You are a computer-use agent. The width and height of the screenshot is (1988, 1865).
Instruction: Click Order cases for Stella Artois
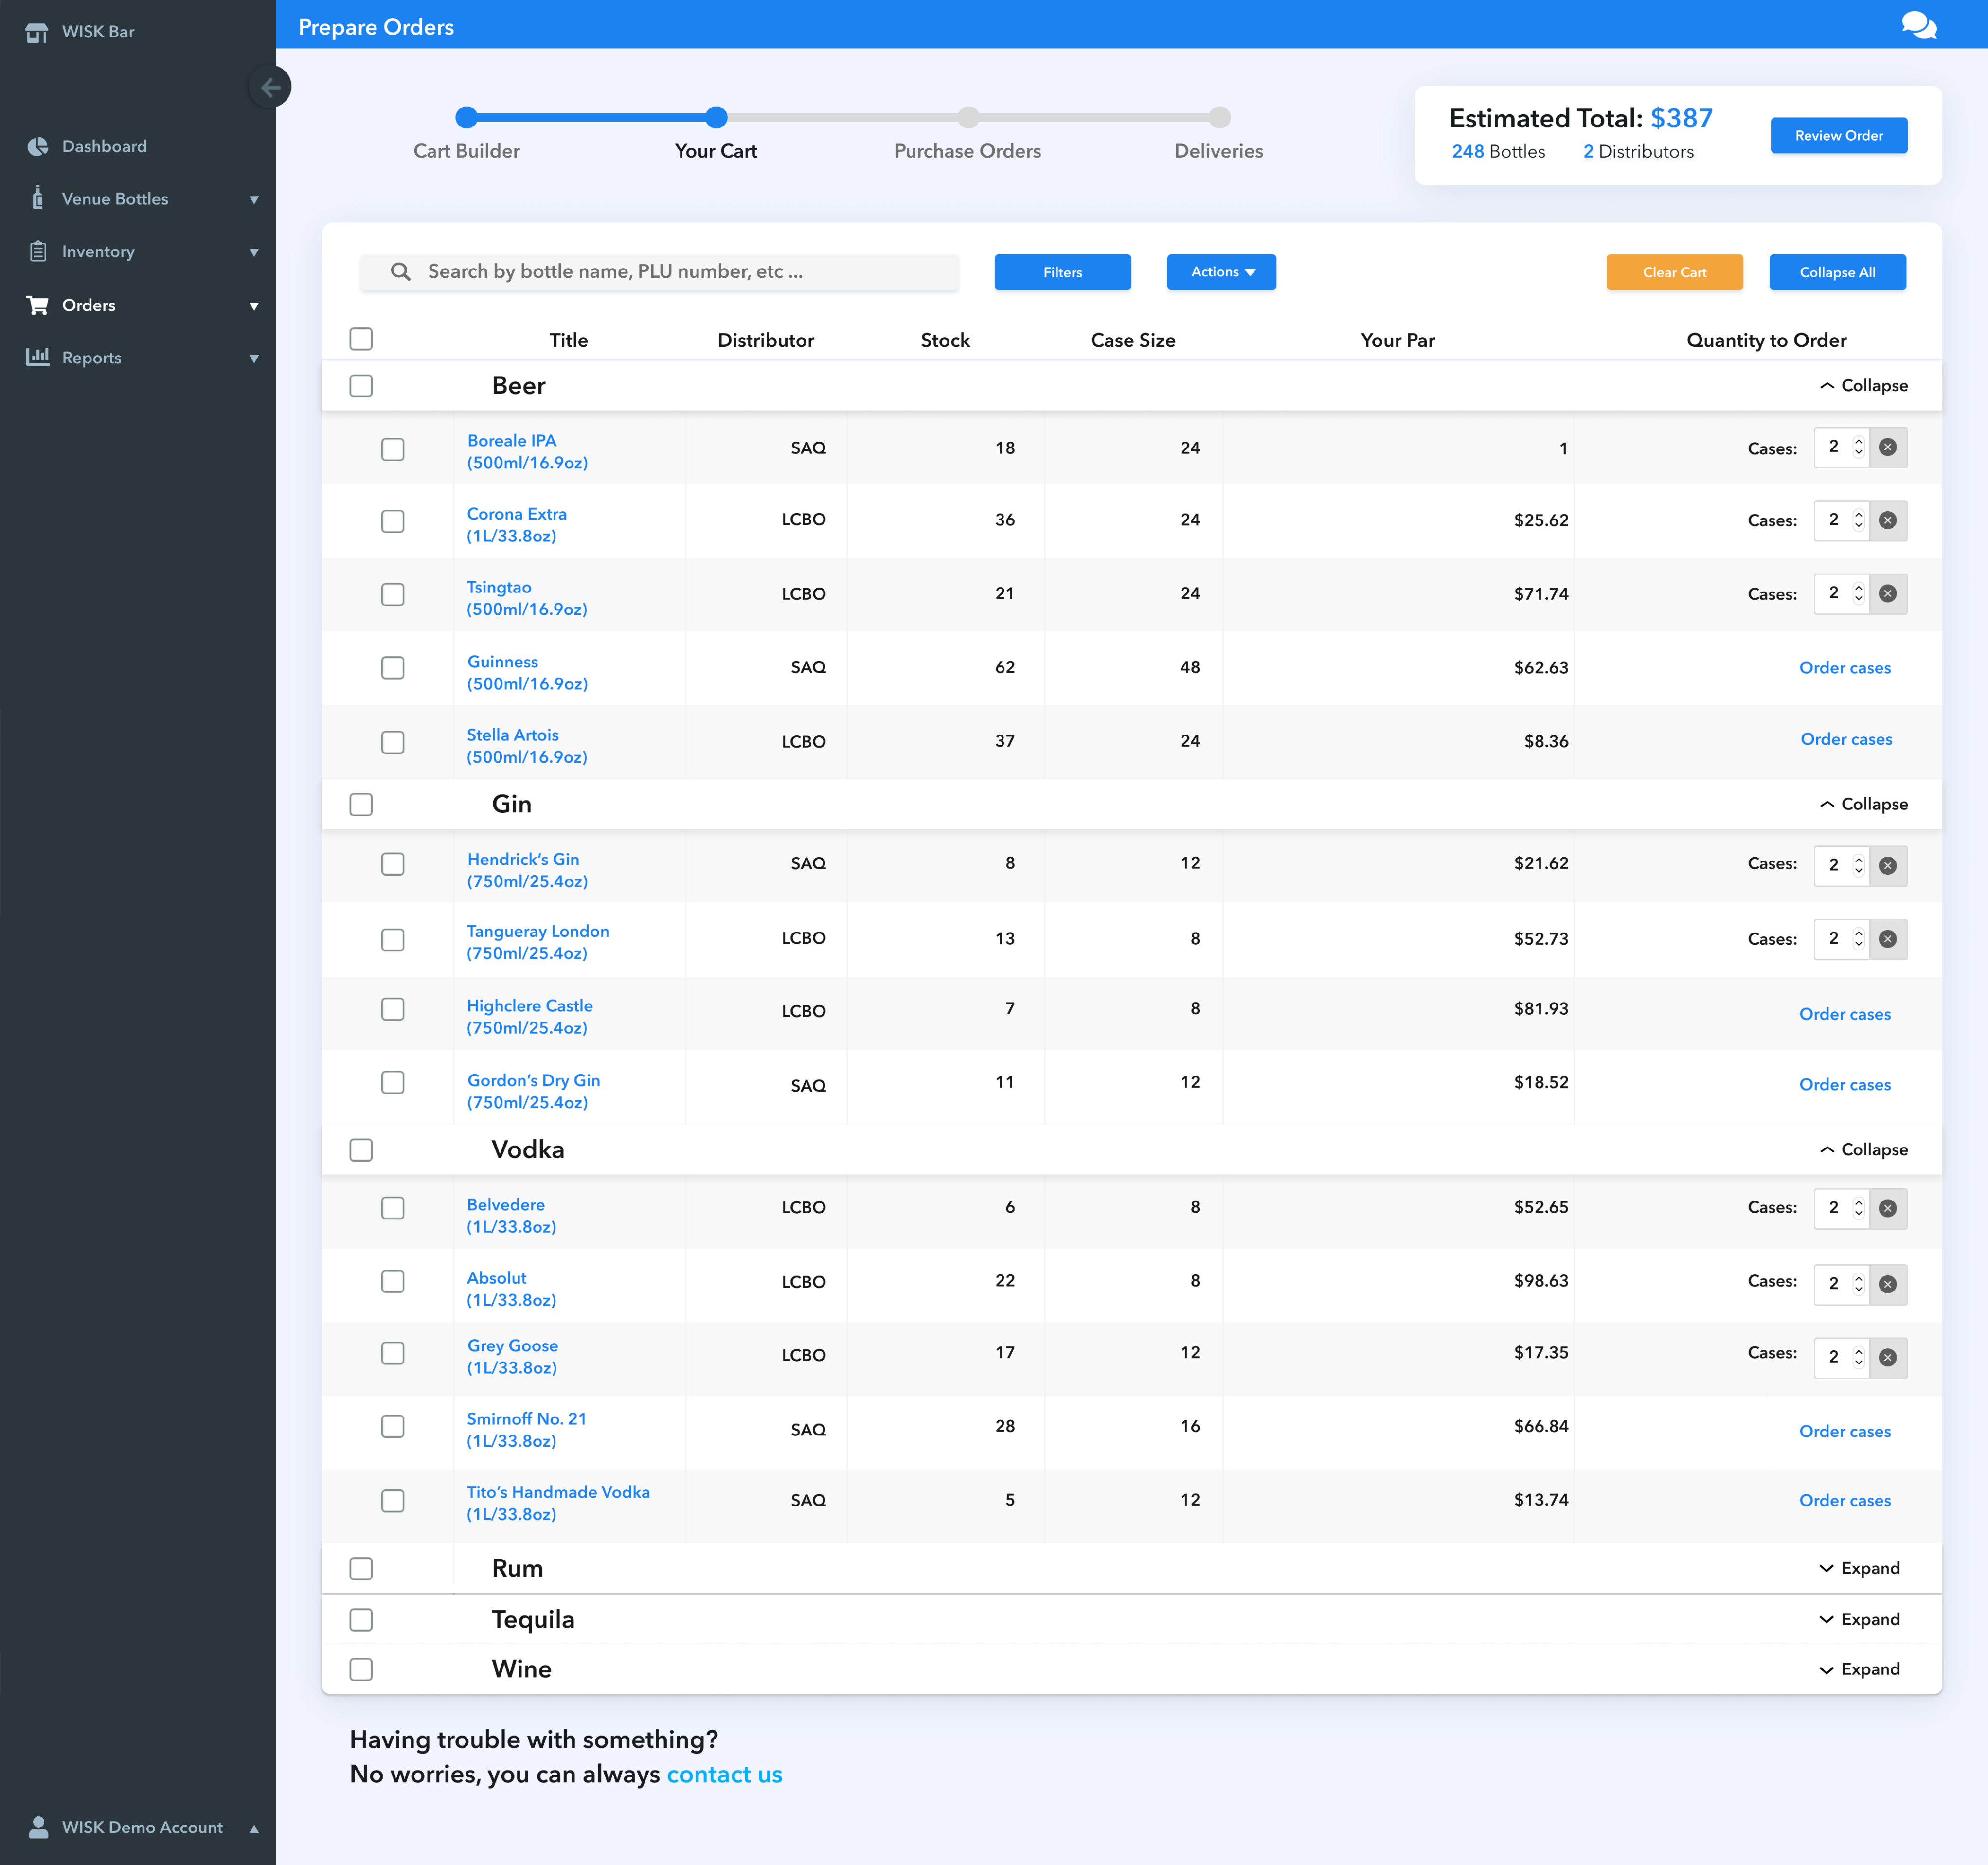pyautogui.click(x=1846, y=739)
